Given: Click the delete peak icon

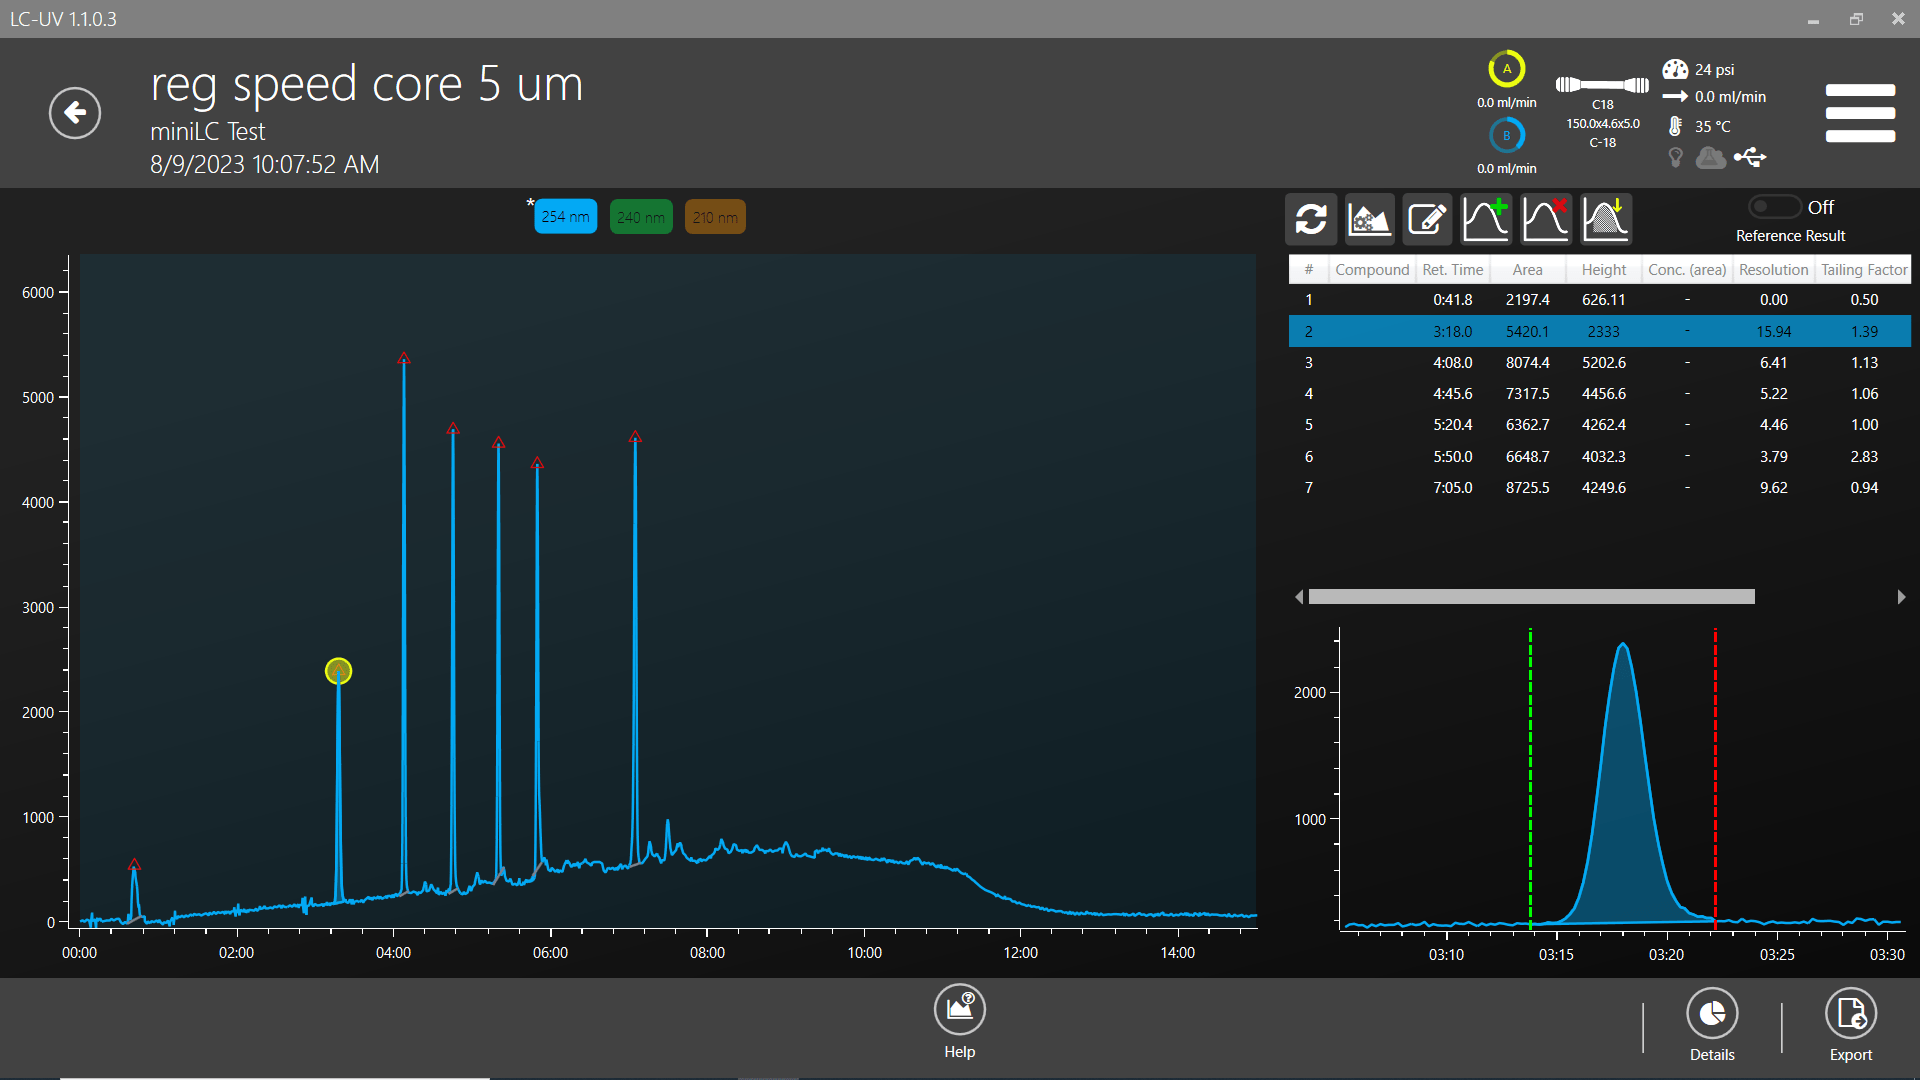Looking at the screenshot, I should pyautogui.click(x=1545, y=219).
